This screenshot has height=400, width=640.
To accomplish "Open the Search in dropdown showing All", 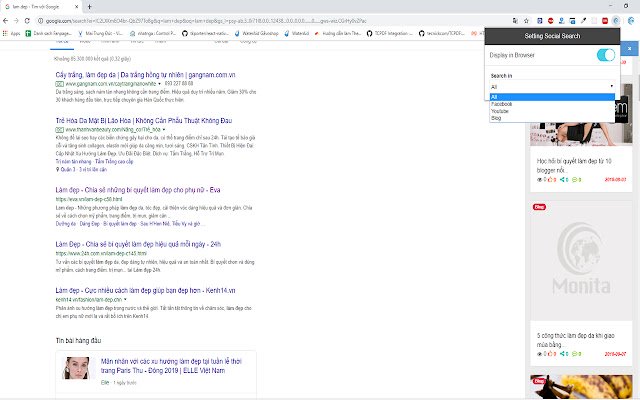I will tap(552, 87).
